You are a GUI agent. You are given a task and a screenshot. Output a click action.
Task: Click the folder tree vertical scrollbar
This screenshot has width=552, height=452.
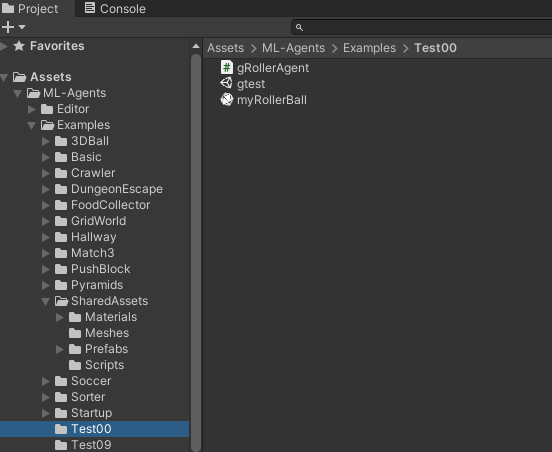pyautogui.click(x=196, y=252)
